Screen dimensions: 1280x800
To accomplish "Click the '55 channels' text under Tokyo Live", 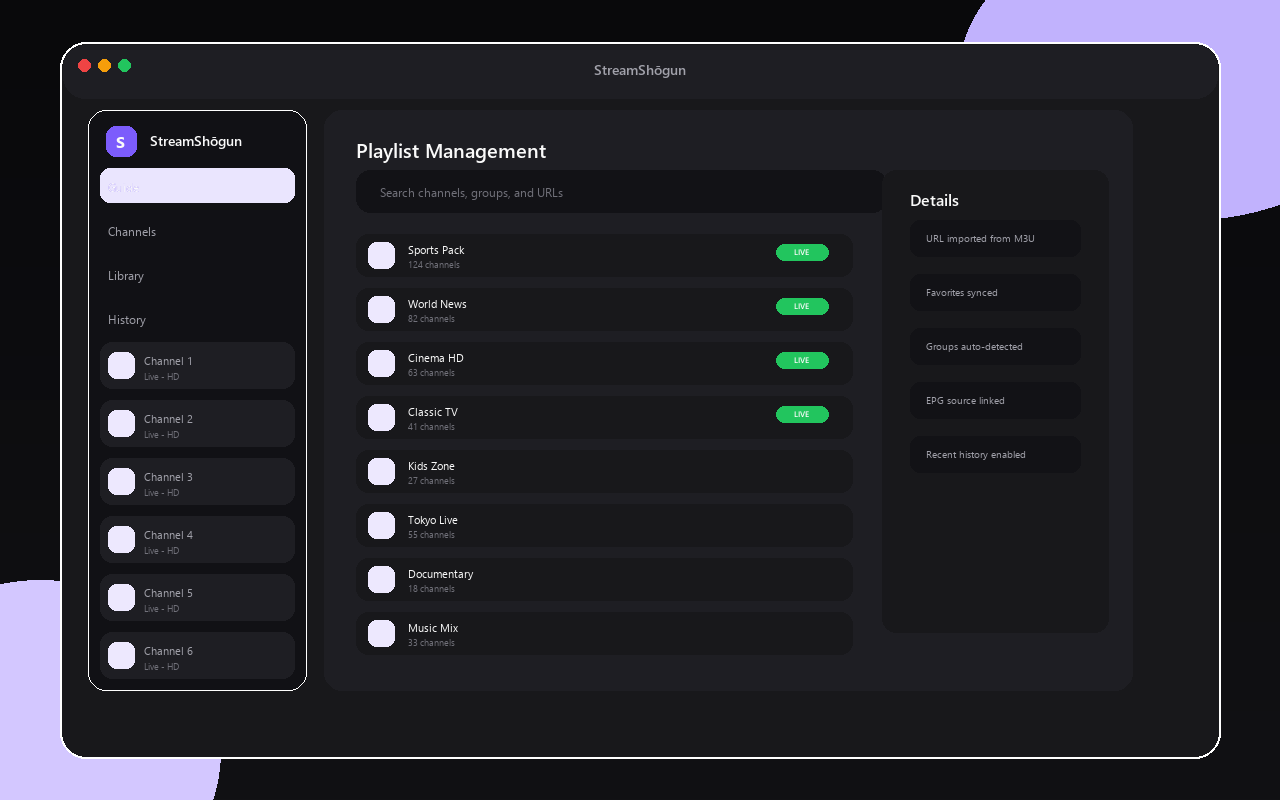I will coord(431,535).
